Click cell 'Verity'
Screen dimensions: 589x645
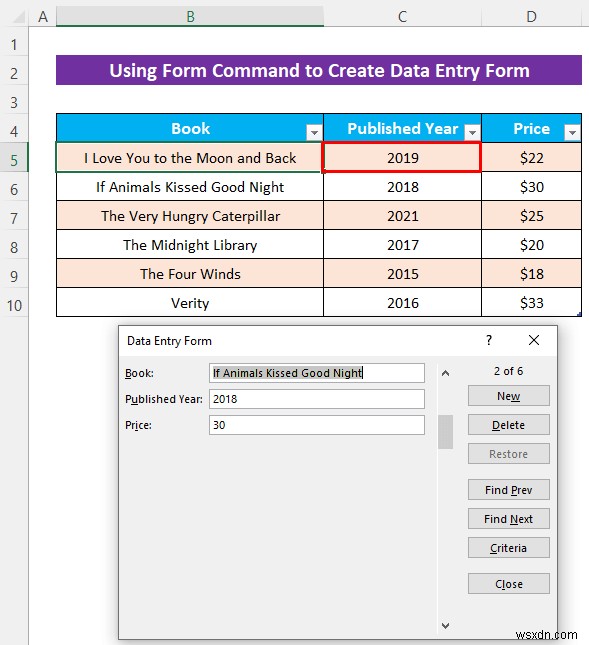[190, 303]
